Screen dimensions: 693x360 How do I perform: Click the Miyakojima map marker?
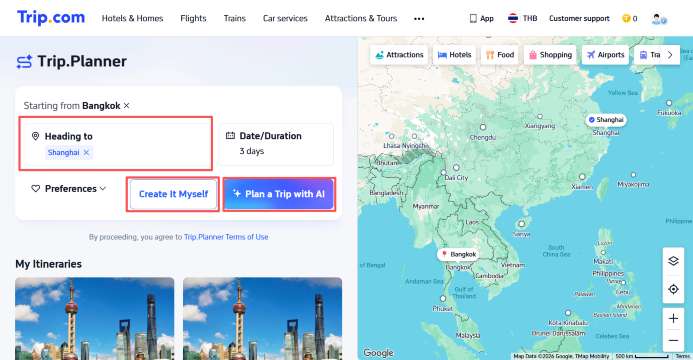[x=633, y=175]
